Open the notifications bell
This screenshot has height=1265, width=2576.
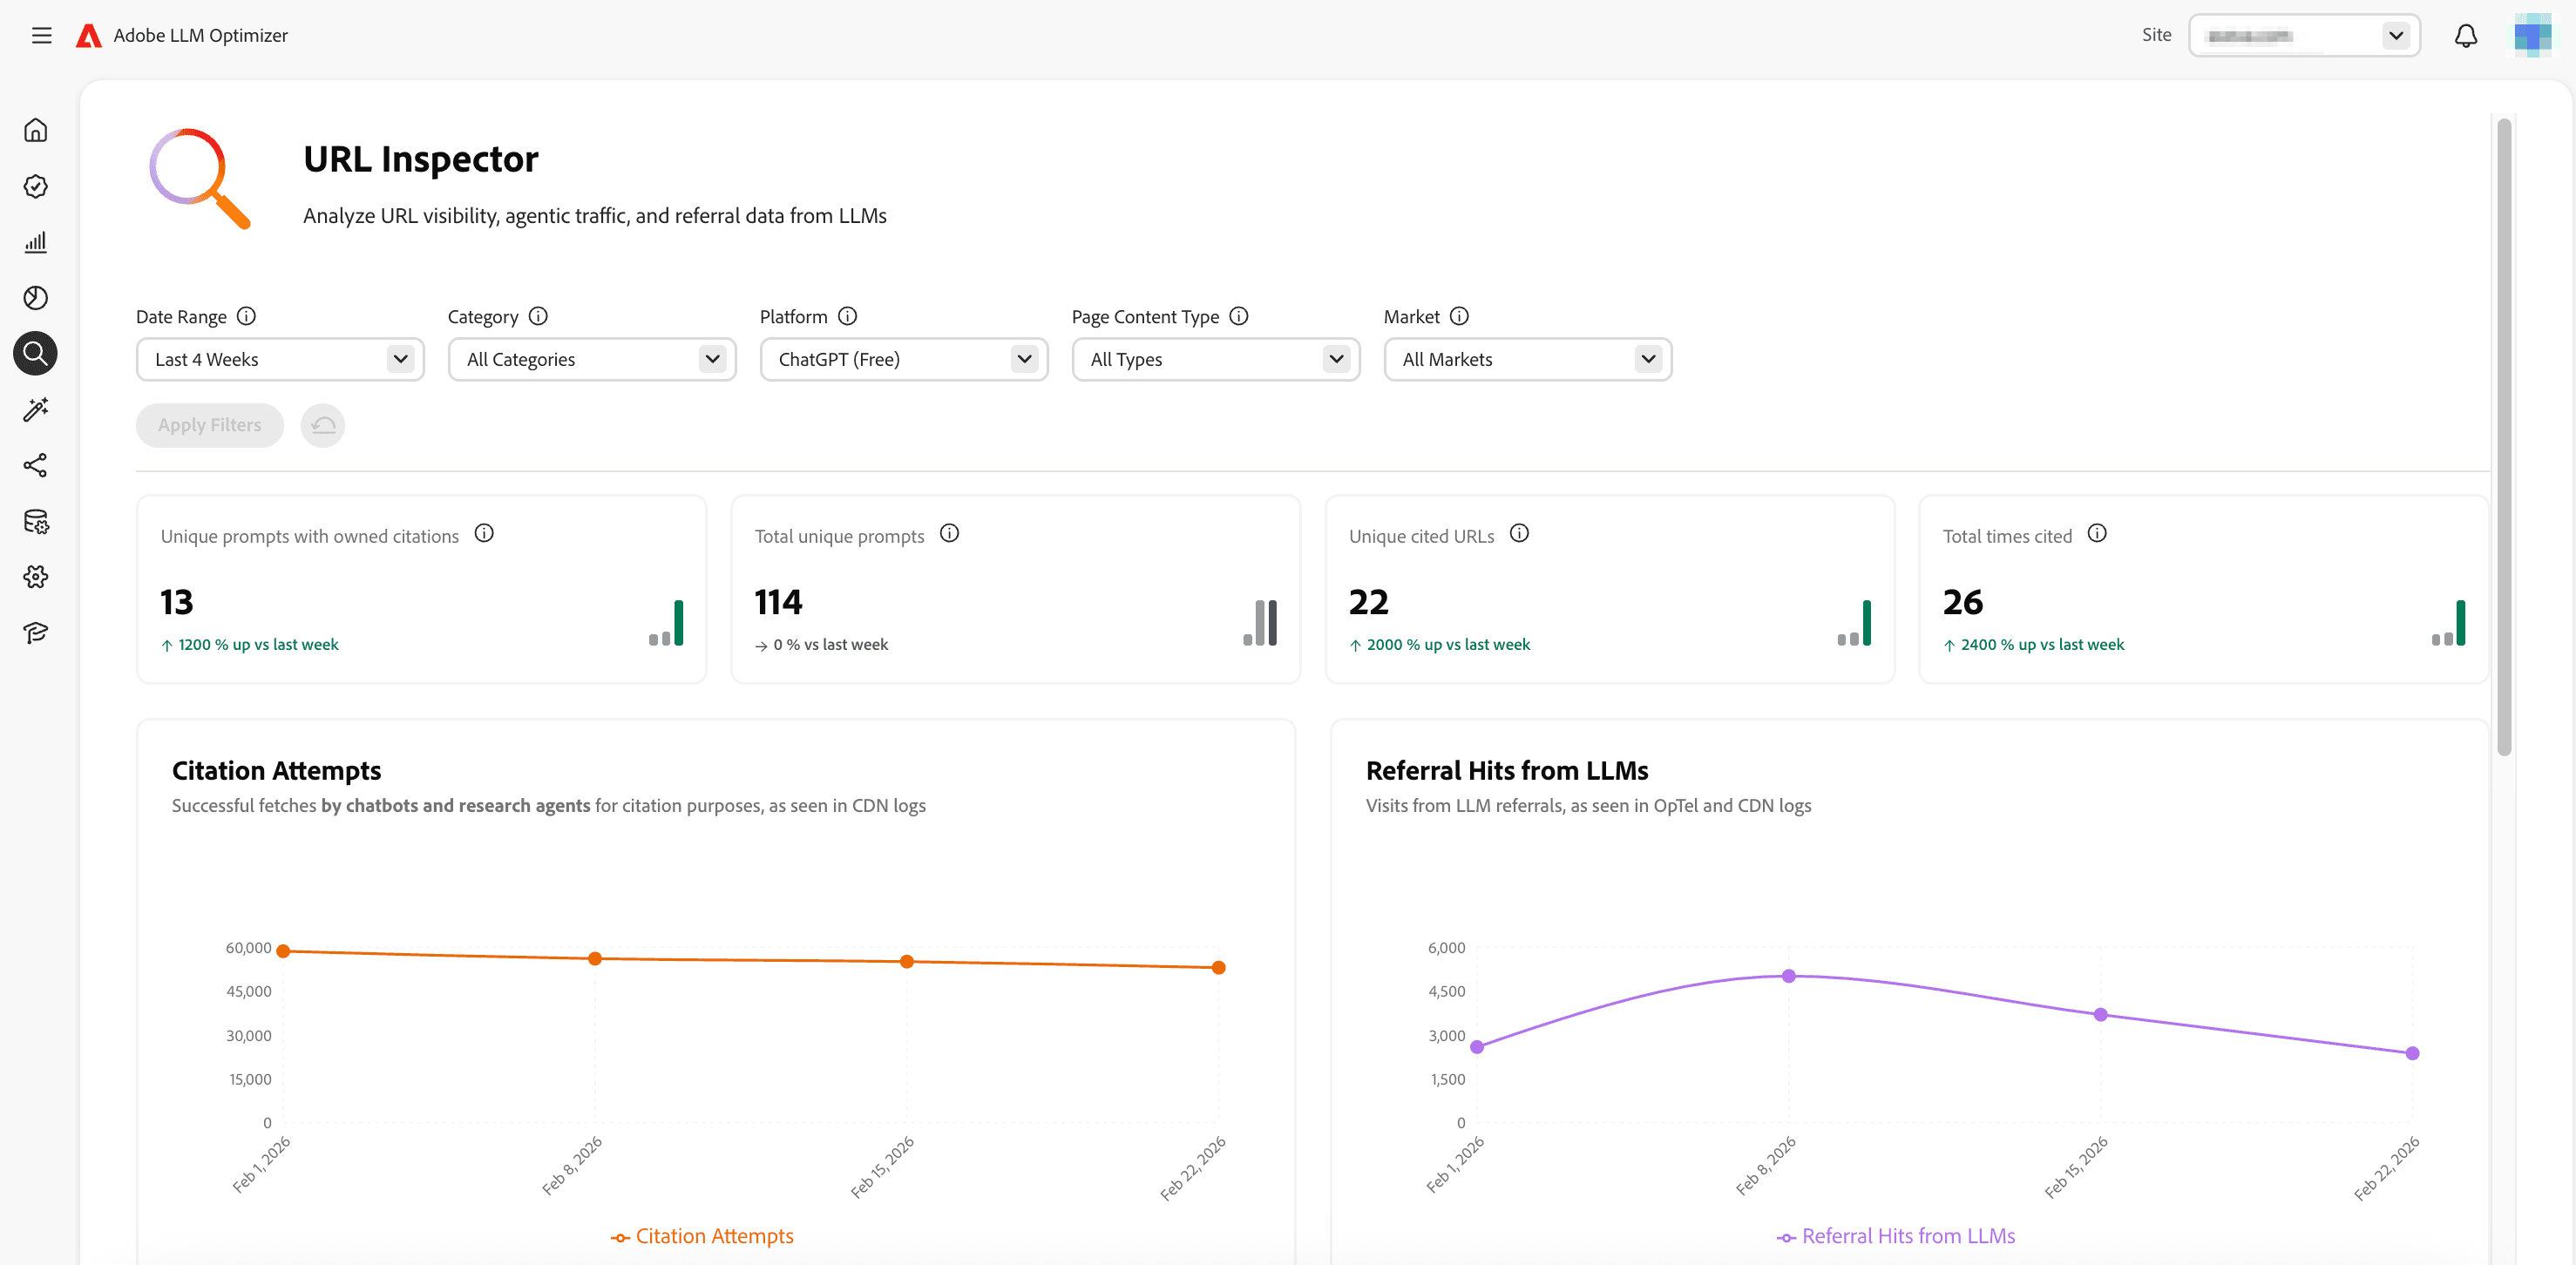pyautogui.click(x=2466, y=36)
